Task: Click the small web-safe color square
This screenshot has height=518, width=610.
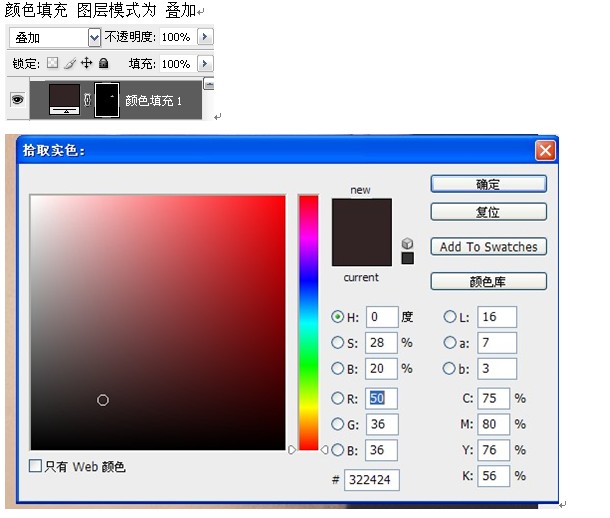Action: [407, 258]
